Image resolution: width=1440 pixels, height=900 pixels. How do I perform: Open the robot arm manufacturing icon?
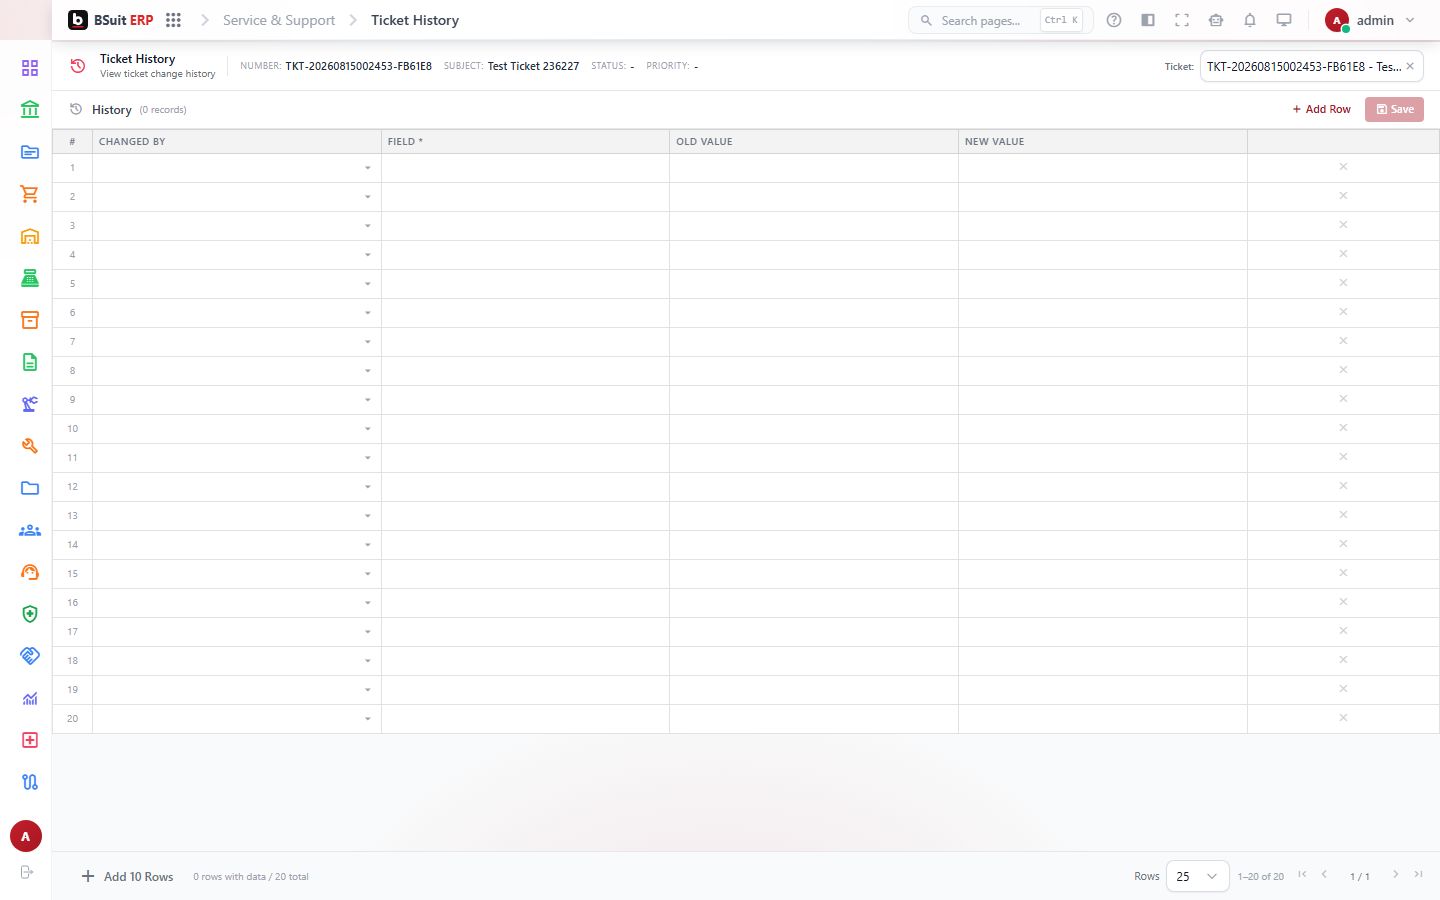click(30, 404)
